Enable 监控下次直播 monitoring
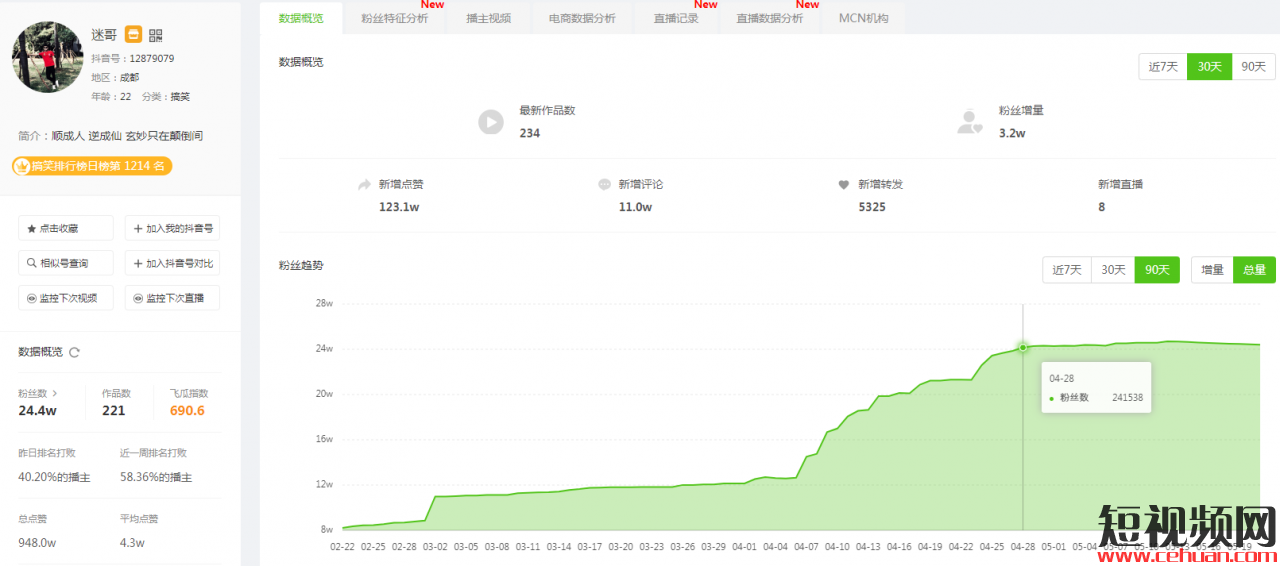Viewport: 1280px width, 566px height. 172,298
